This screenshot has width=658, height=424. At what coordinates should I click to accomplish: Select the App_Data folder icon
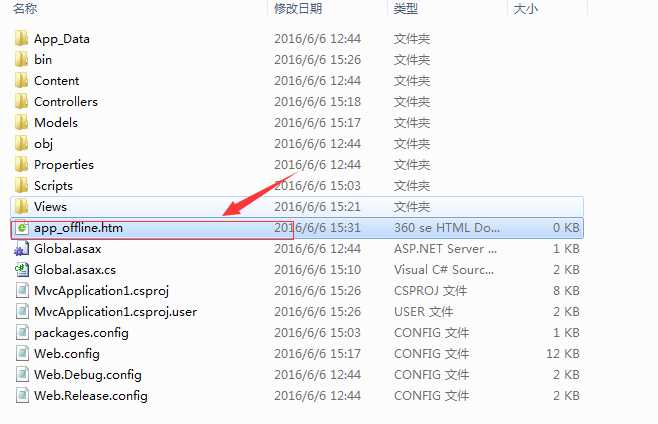(21, 39)
